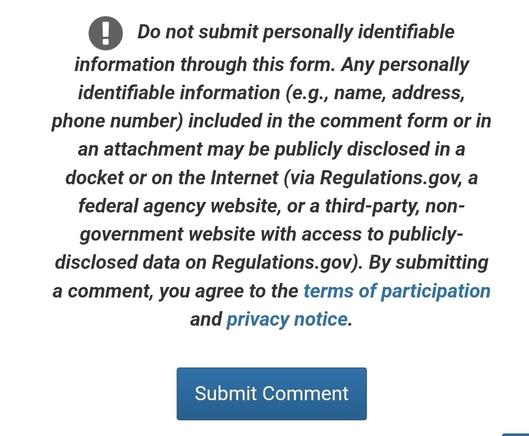Click the "information through this form." text
This screenshot has height=436, width=529.
[x=204, y=64]
